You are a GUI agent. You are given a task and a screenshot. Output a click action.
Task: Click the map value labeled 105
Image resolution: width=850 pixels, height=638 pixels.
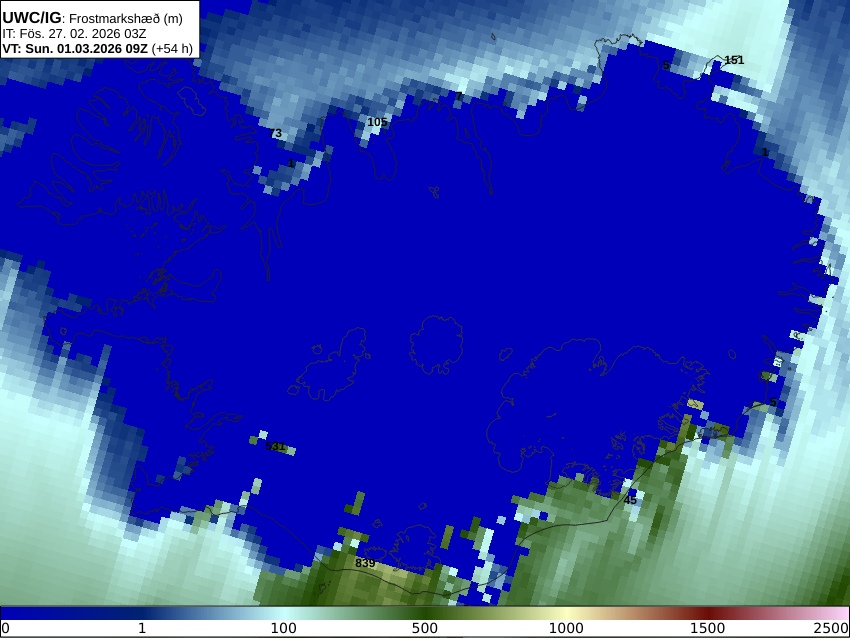(377, 122)
